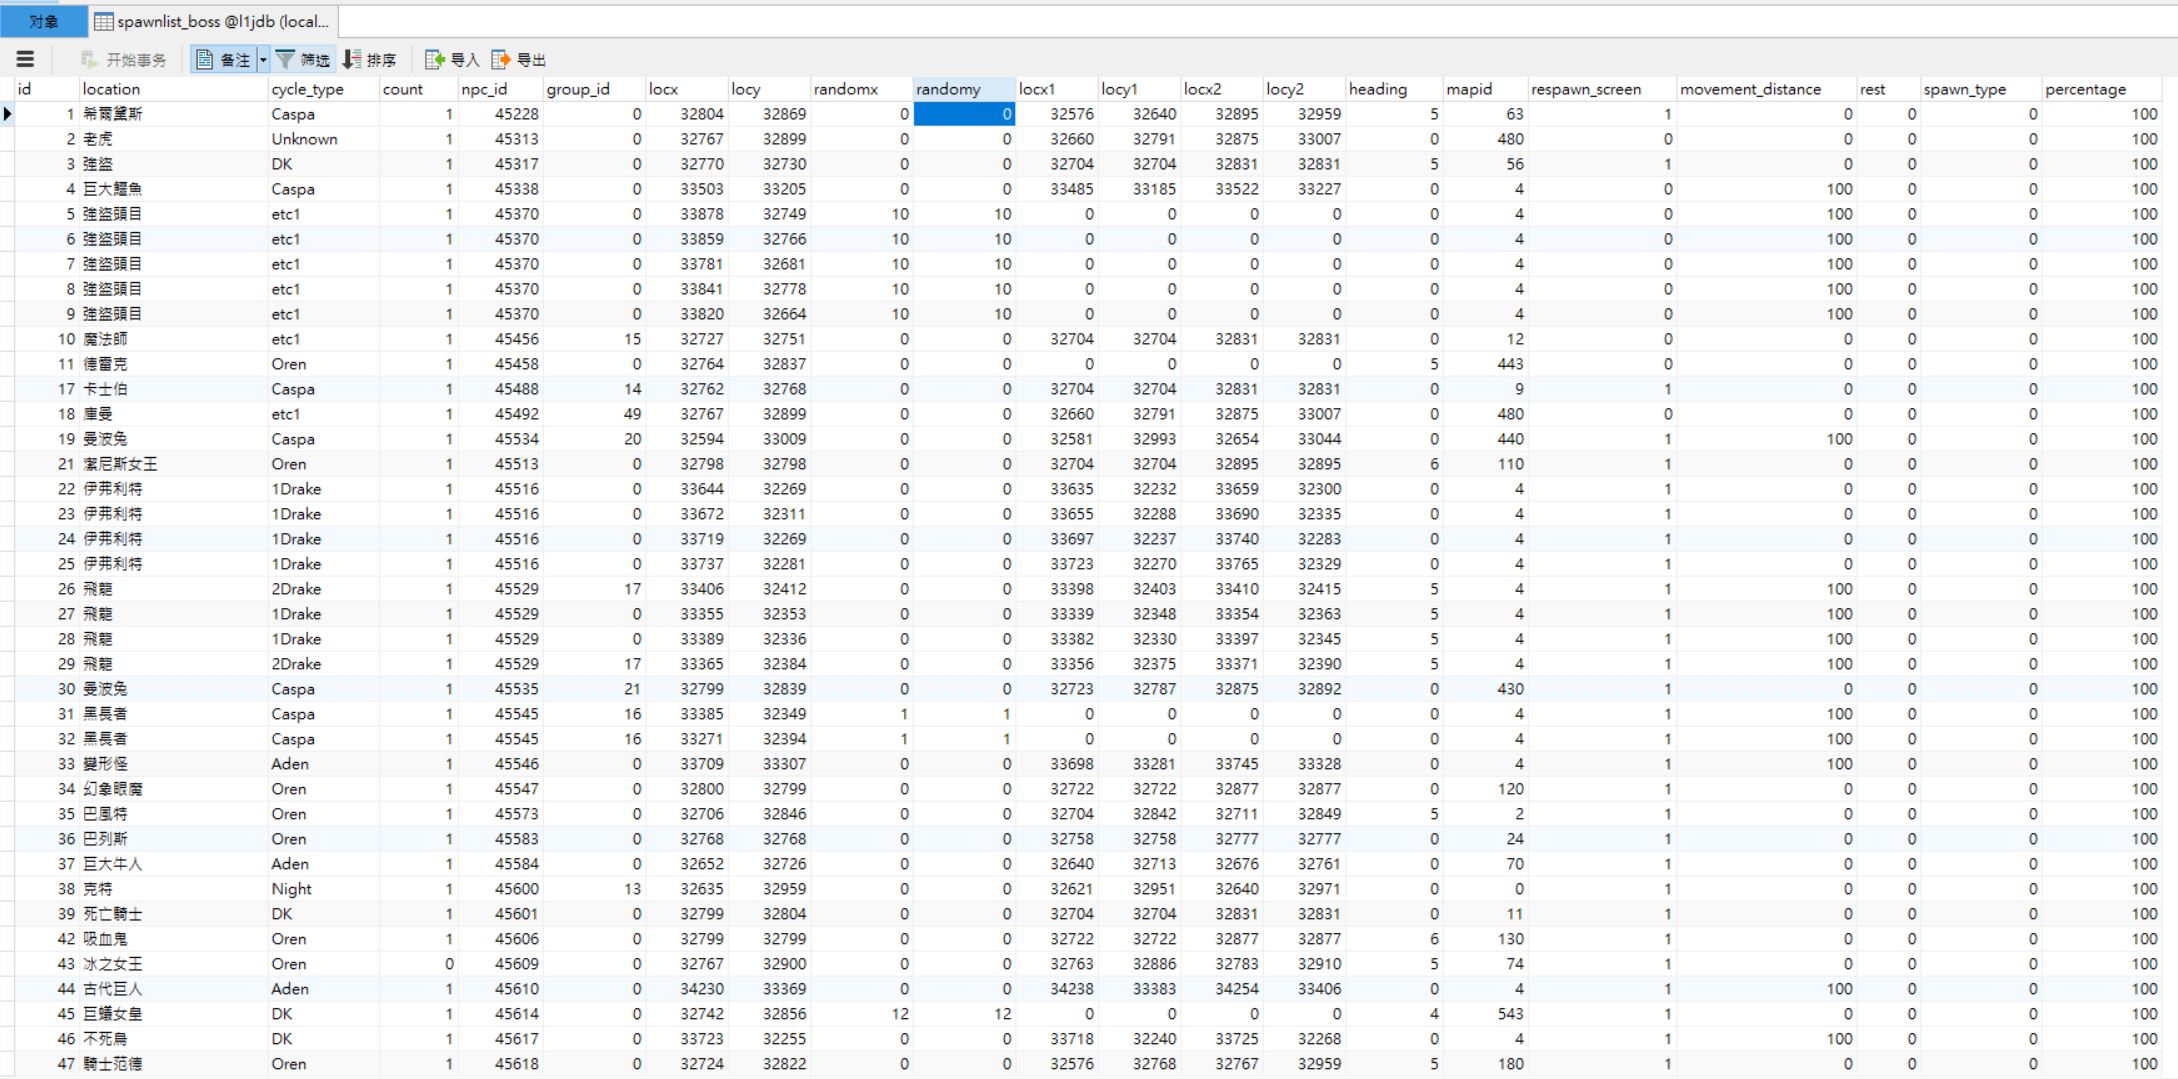
Task: Select the npc_id cell 45228
Action: click(x=500, y=114)
